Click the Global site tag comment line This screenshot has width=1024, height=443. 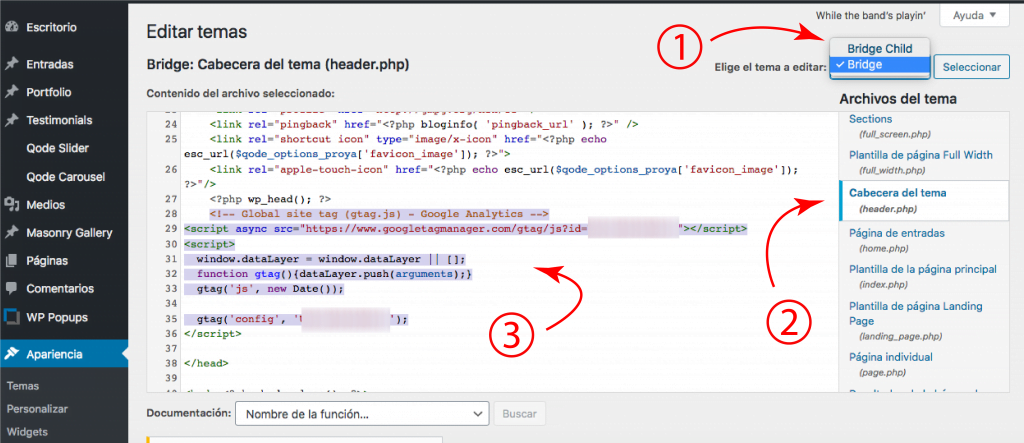point(379,214)
